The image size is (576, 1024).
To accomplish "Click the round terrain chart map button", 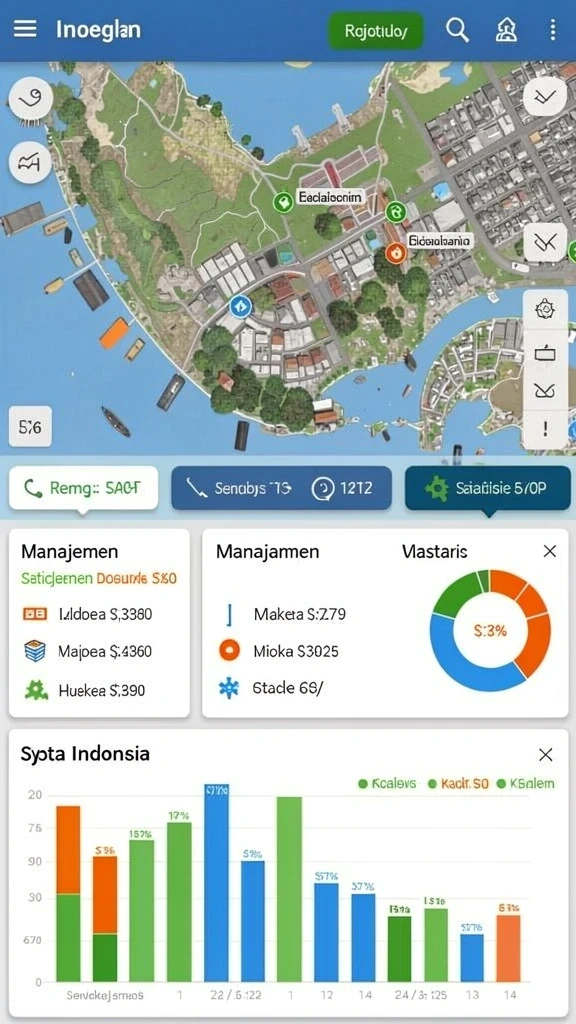I will coord(31,162).
